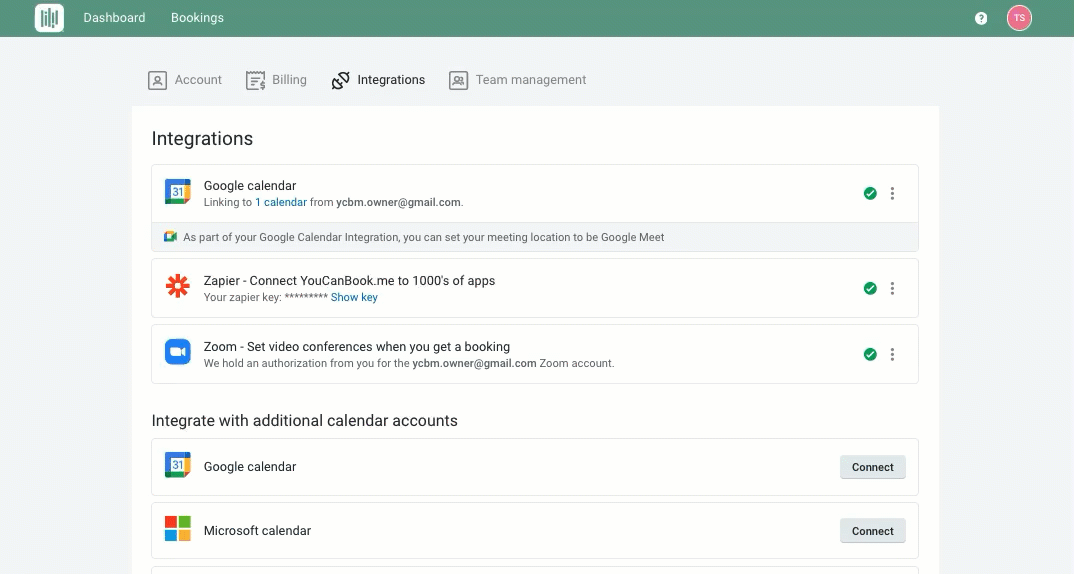Connect an additional Google calendar
The image size is (1074, 574).
point(873,467)
